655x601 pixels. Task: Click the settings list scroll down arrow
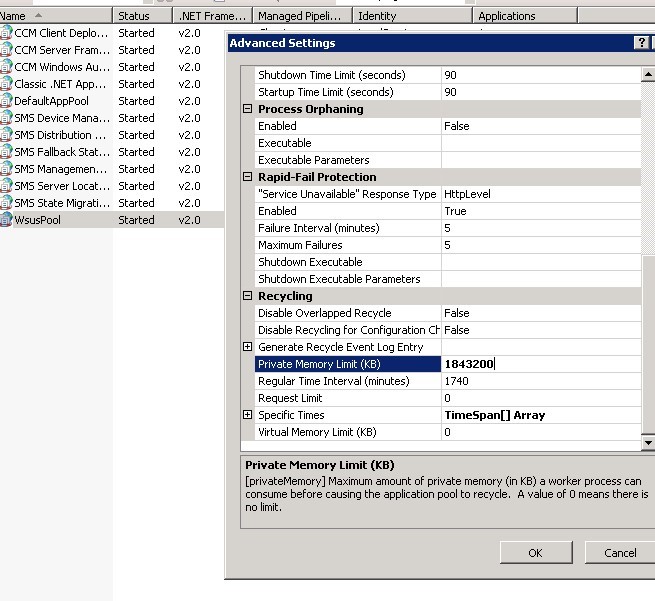pyautogui.click(x=648, y=442)
